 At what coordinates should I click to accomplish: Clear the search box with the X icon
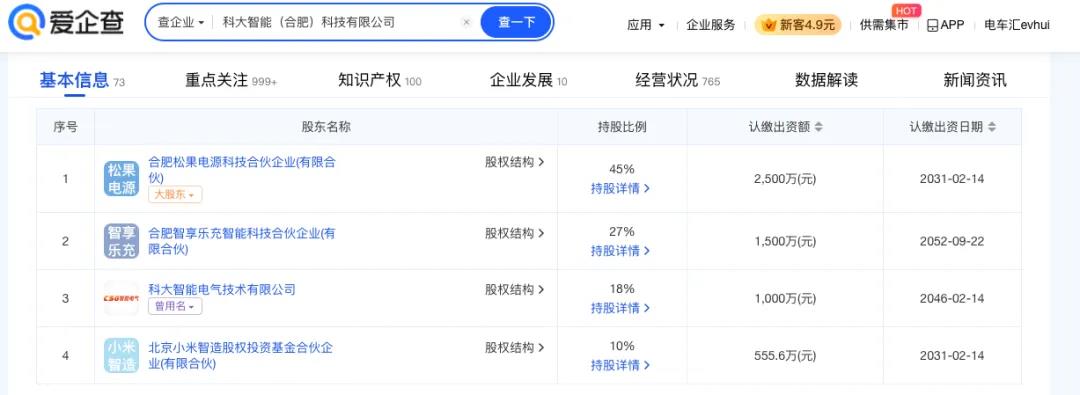coord(466,22)
